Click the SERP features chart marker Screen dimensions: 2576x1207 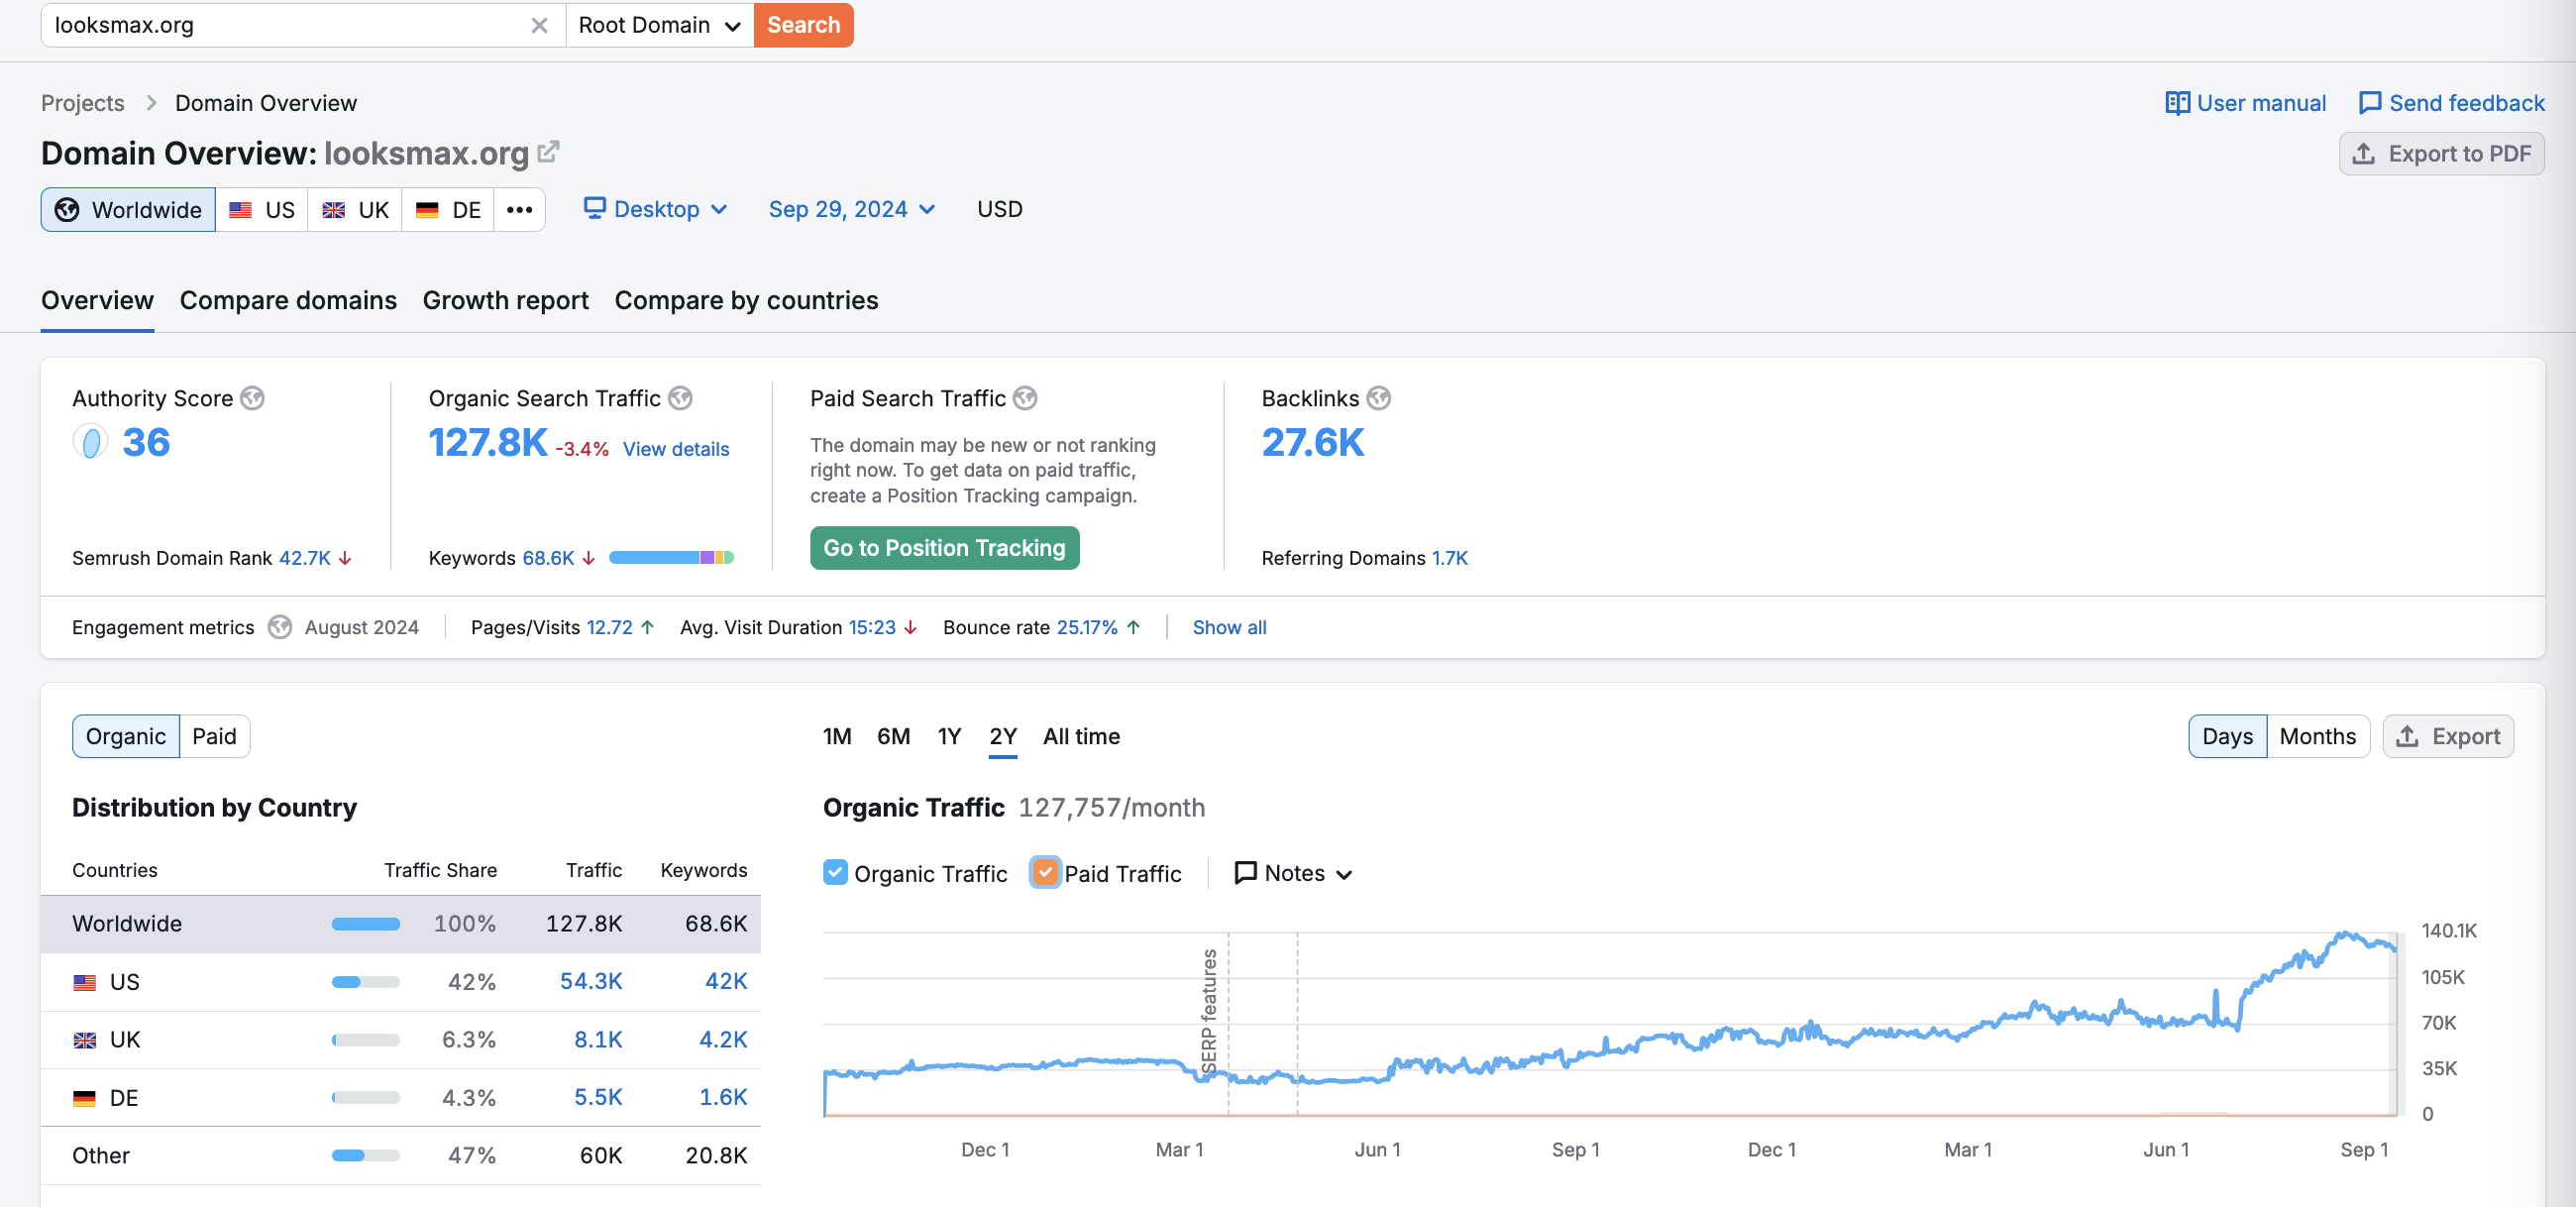click(1209, 1010)
